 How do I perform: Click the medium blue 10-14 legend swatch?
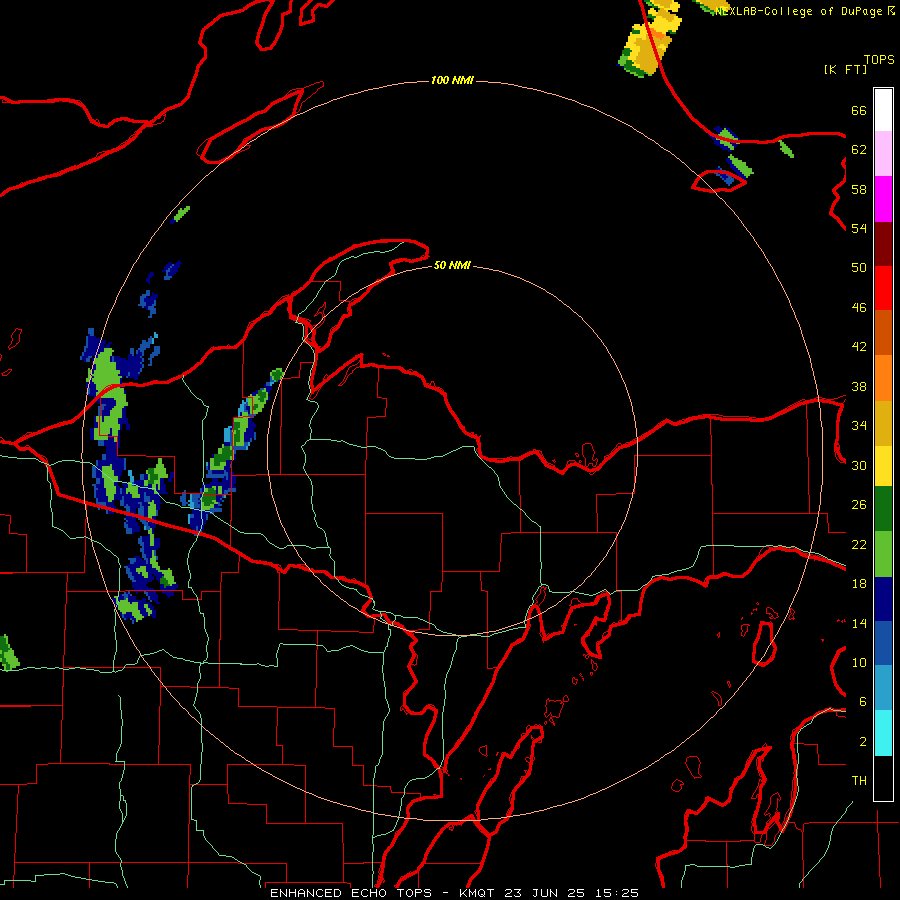[x=883, y=643]
